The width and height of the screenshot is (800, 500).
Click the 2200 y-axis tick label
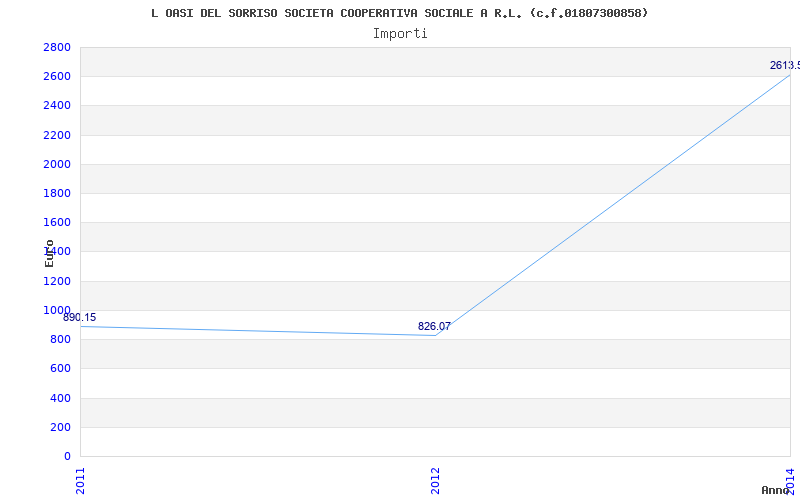point(57,135)
